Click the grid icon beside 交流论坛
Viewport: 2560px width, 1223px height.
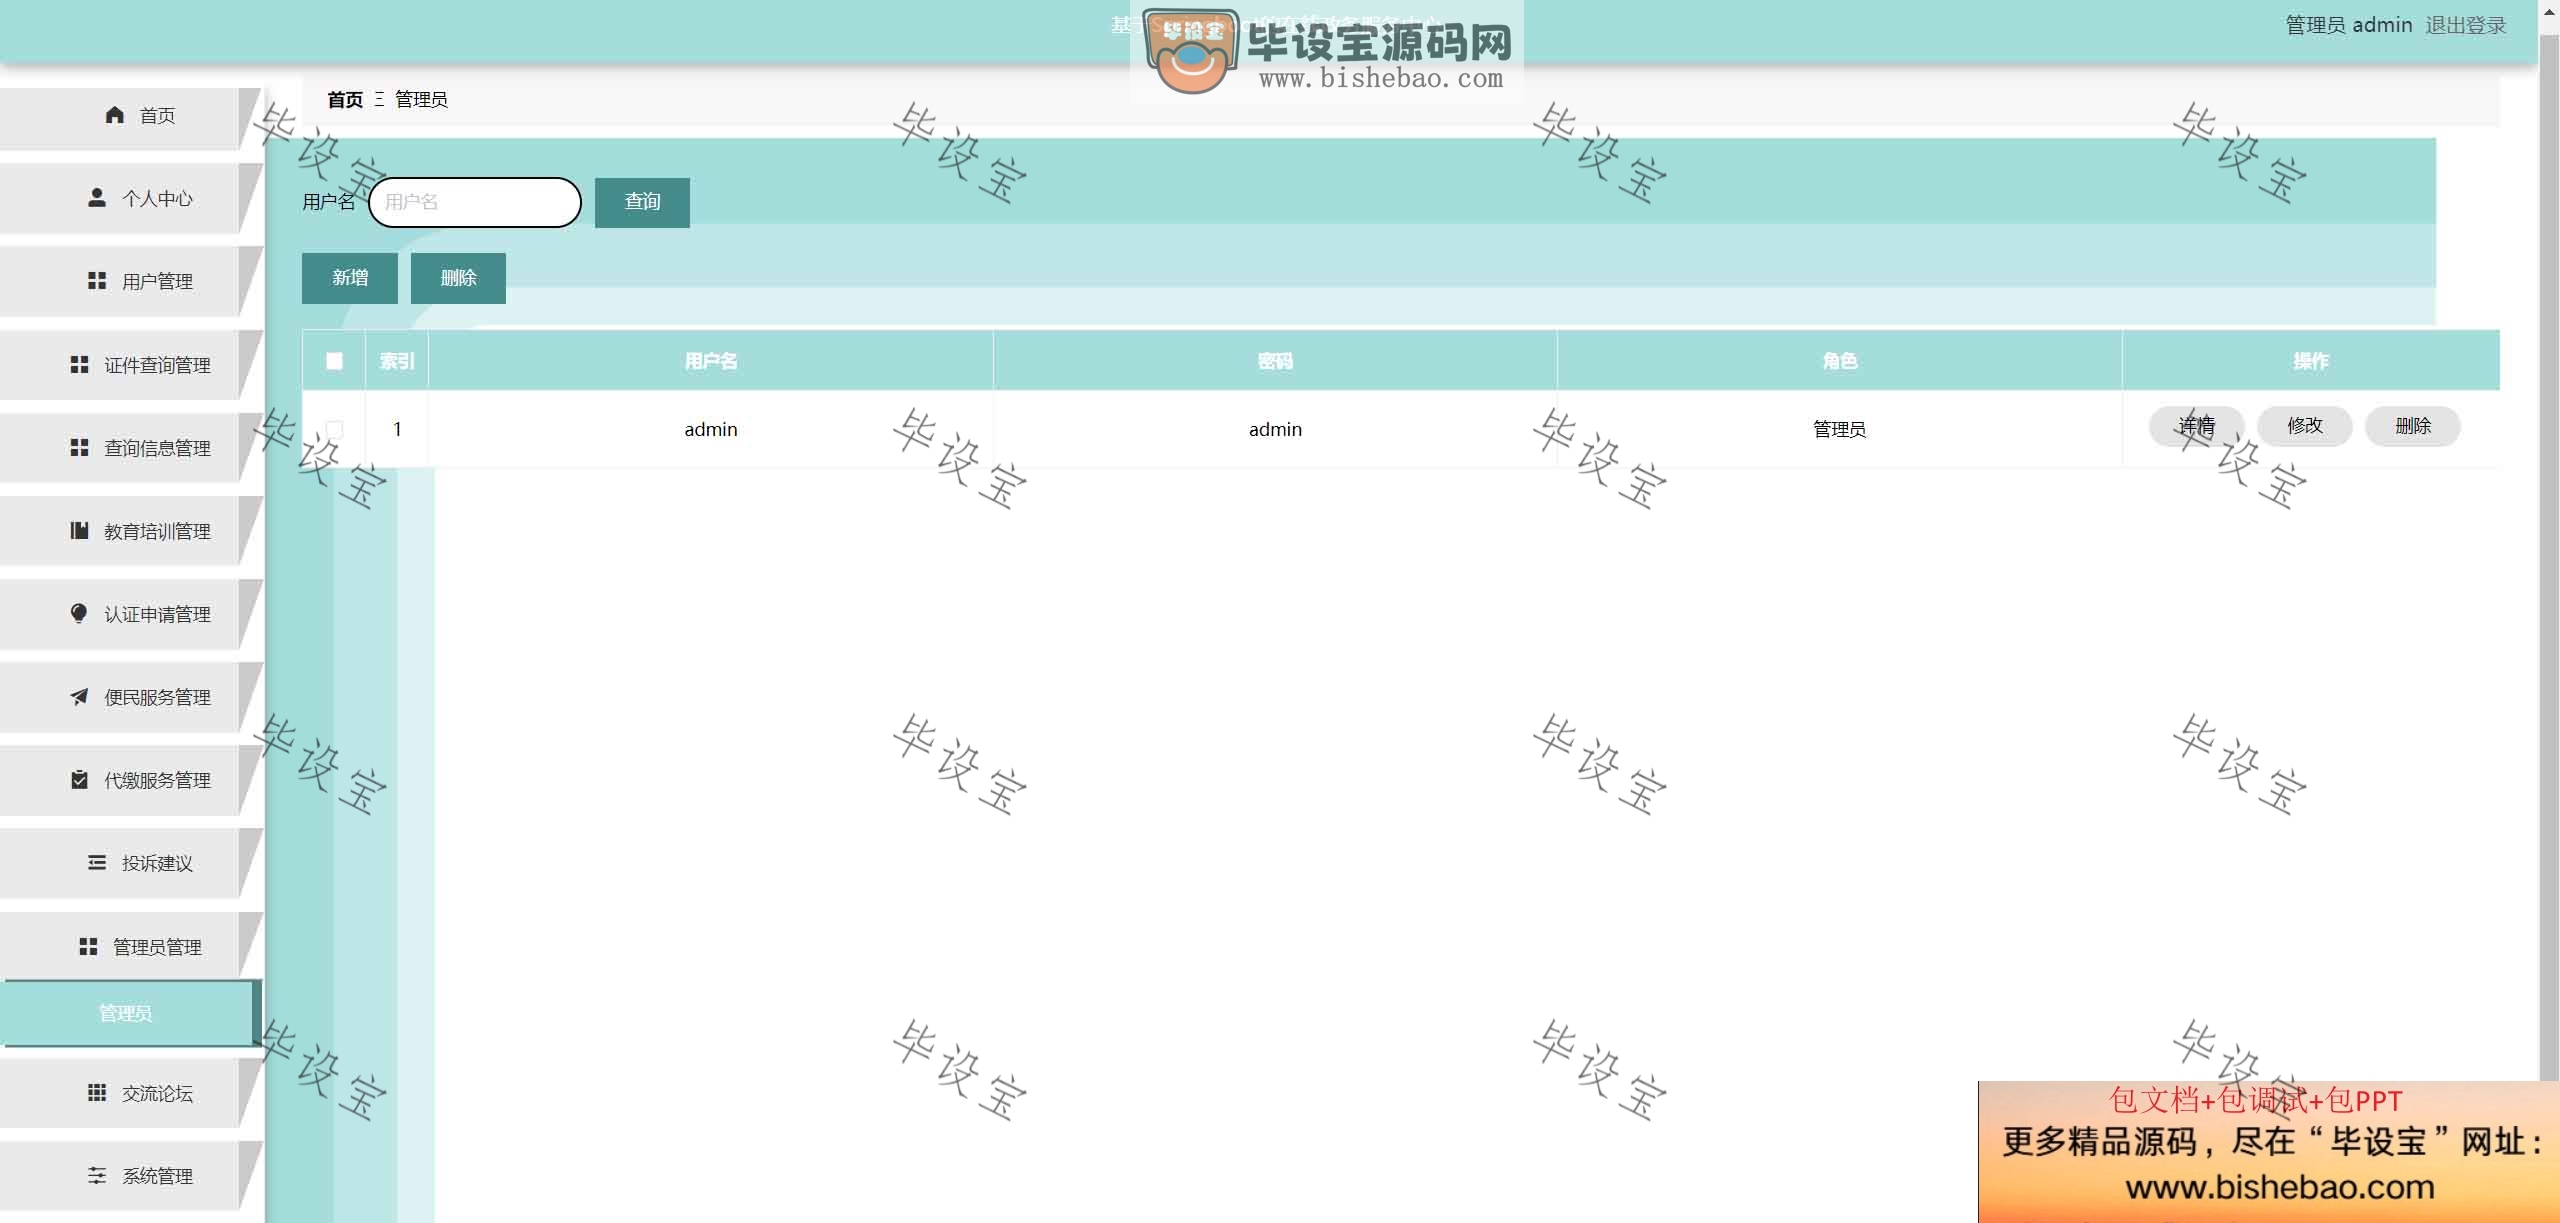pyautogui.click(x=97, y=1093)
